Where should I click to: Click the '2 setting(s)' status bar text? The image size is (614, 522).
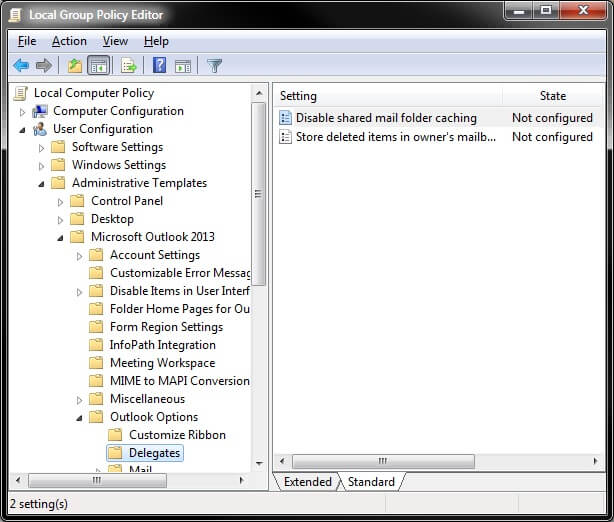click(x=38, y=504)
